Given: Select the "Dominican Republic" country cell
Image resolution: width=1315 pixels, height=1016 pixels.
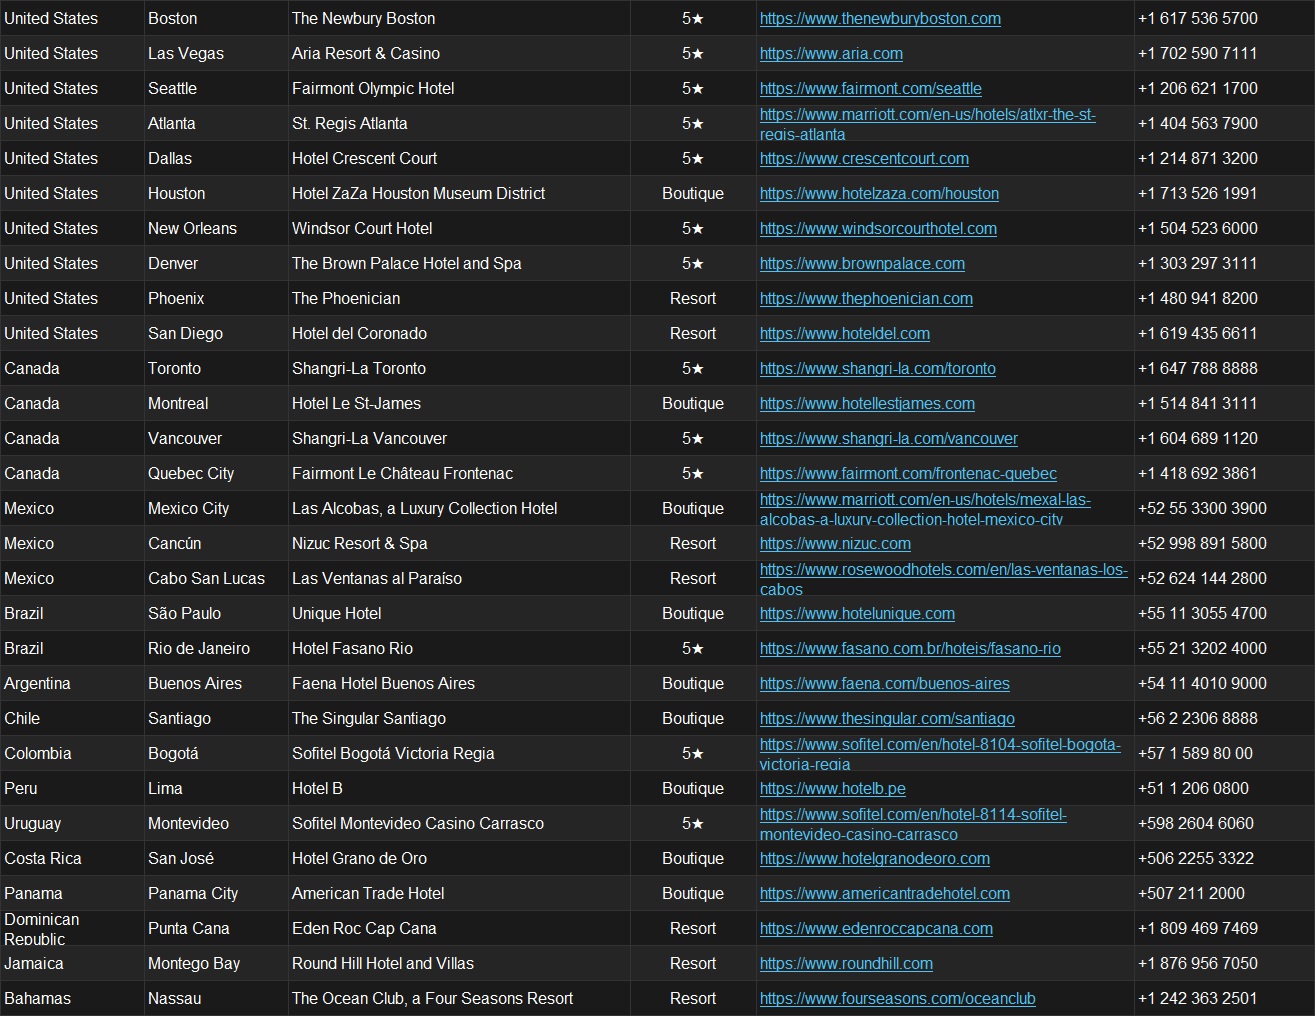Looking at the screenshot, I should tap(72, 928).
